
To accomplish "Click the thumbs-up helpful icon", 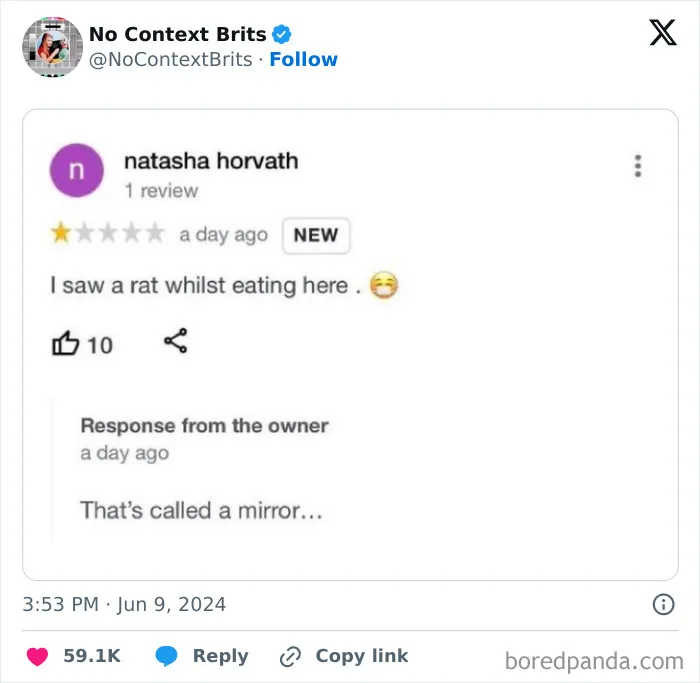I will [66, 343].
